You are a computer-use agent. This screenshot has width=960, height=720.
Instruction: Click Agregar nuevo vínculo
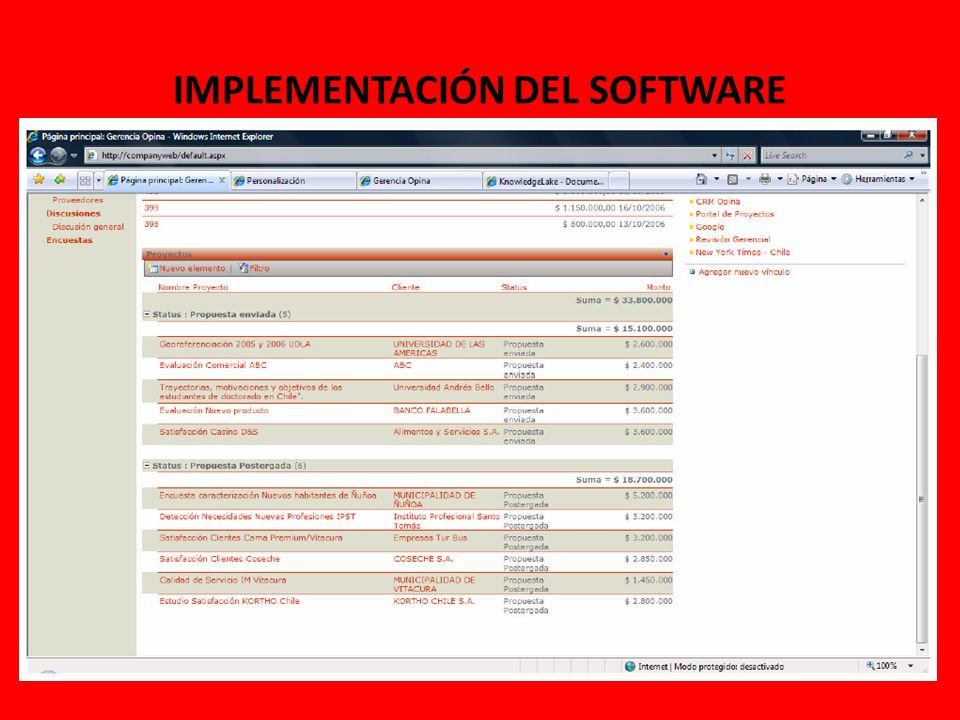[744, 272]
